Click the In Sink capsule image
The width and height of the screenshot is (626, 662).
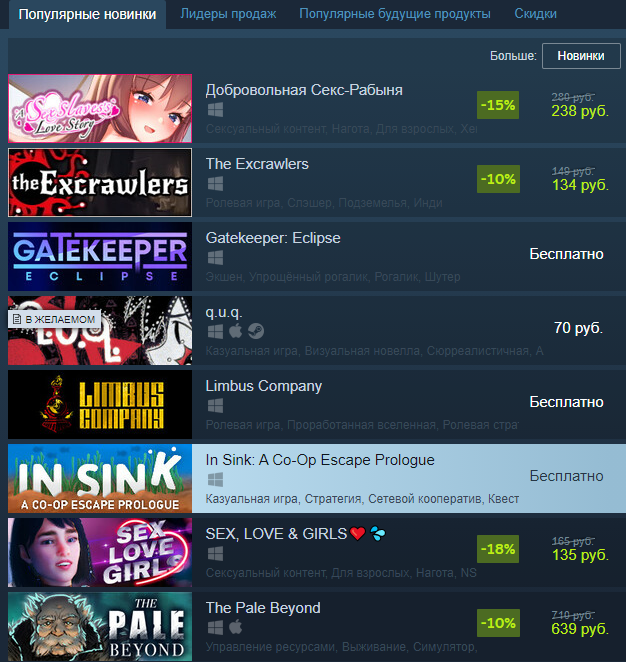point(100,478)
